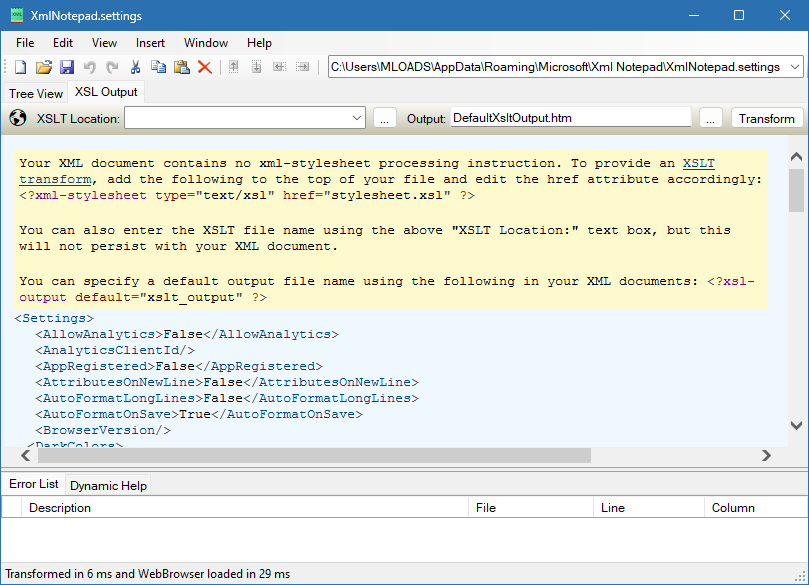Viewport: 809px width, 585px height.
Task: Click the Transform button
Action: [767, 119]
